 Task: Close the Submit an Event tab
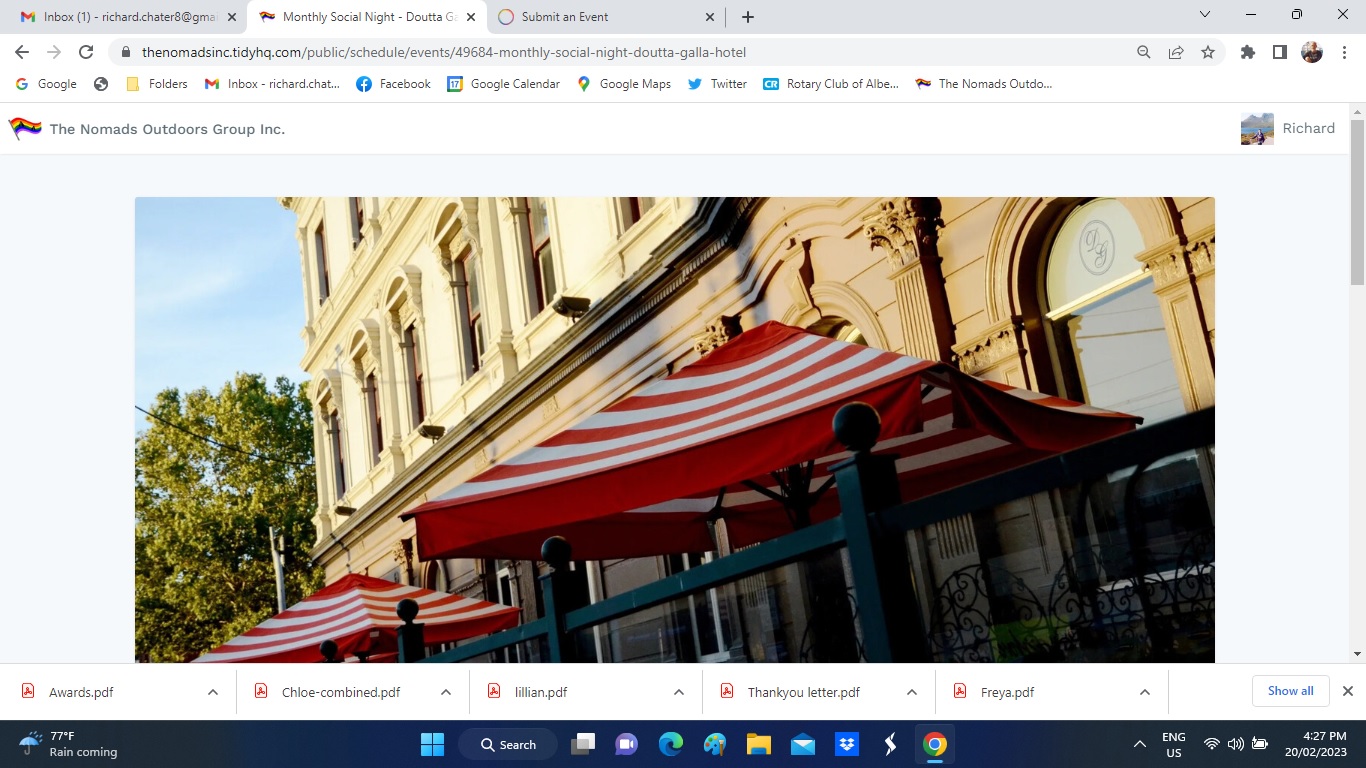point(710,17)
